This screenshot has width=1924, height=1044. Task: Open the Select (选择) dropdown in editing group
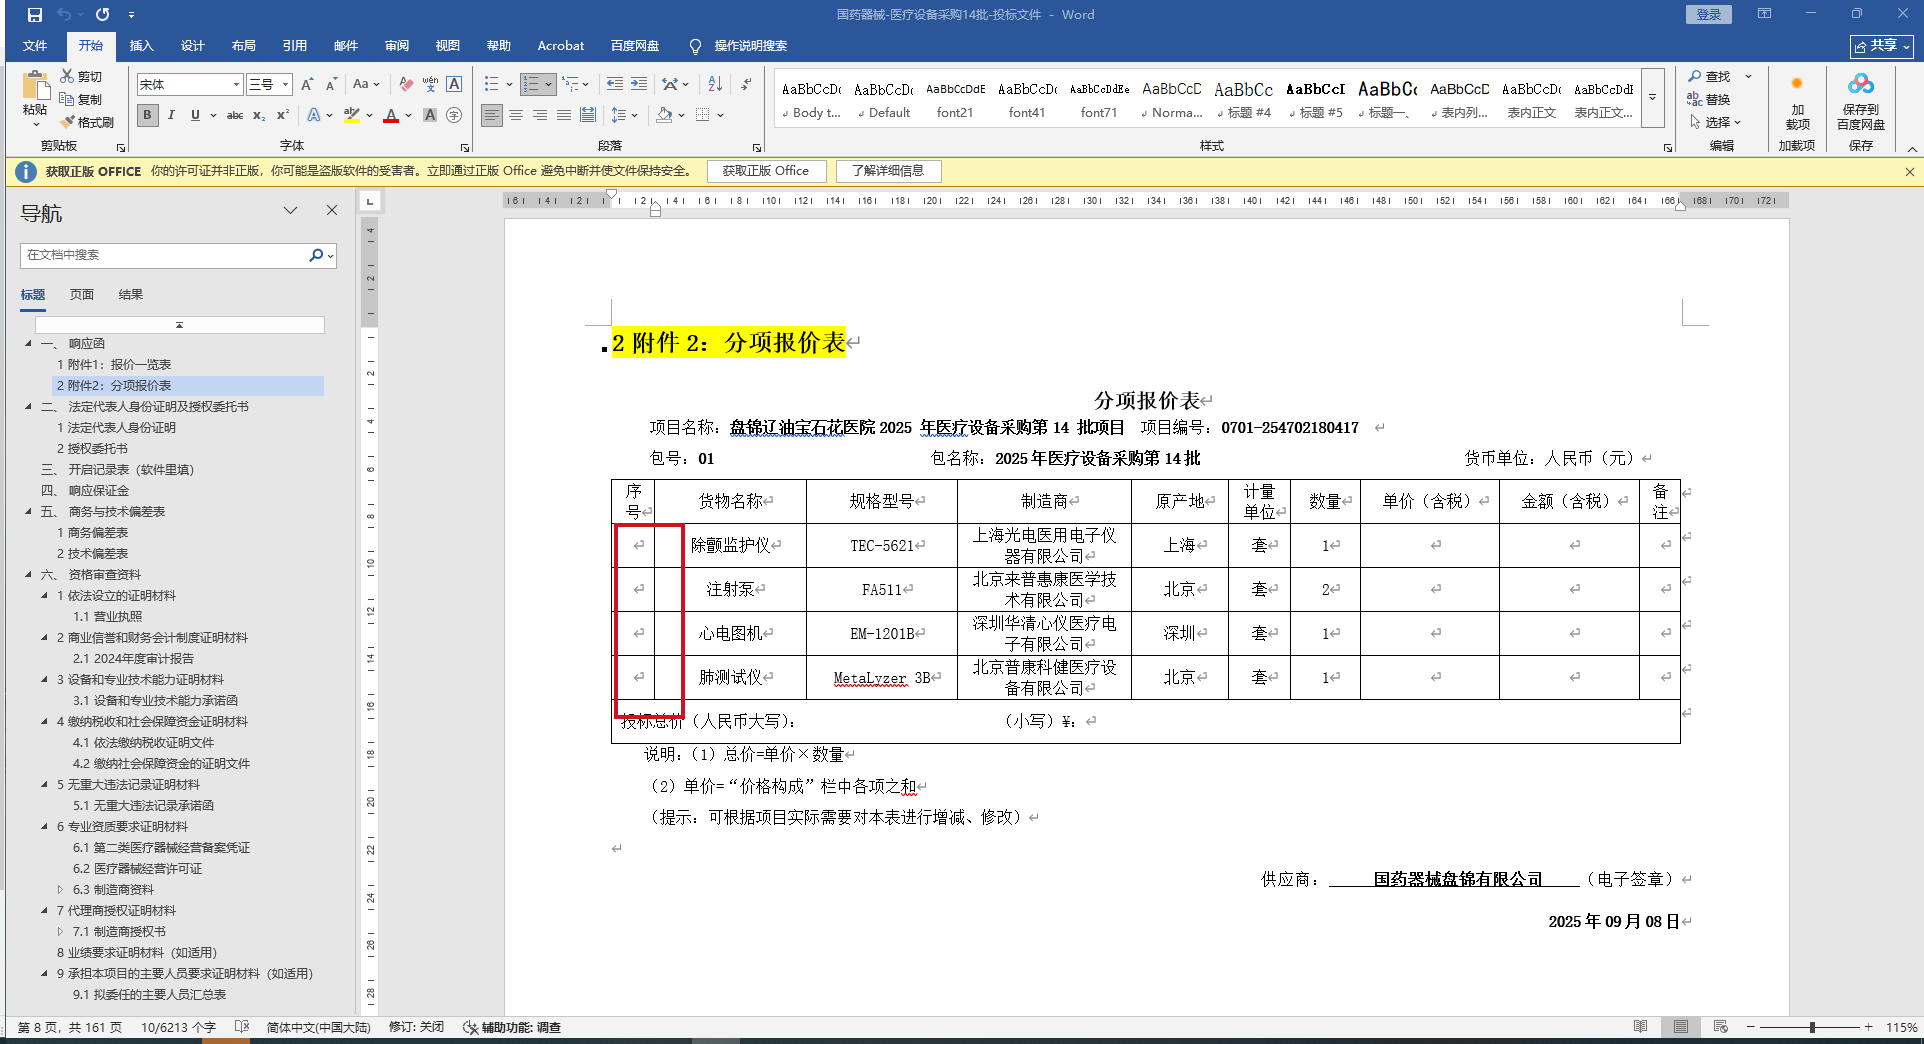pos(1716,122)
